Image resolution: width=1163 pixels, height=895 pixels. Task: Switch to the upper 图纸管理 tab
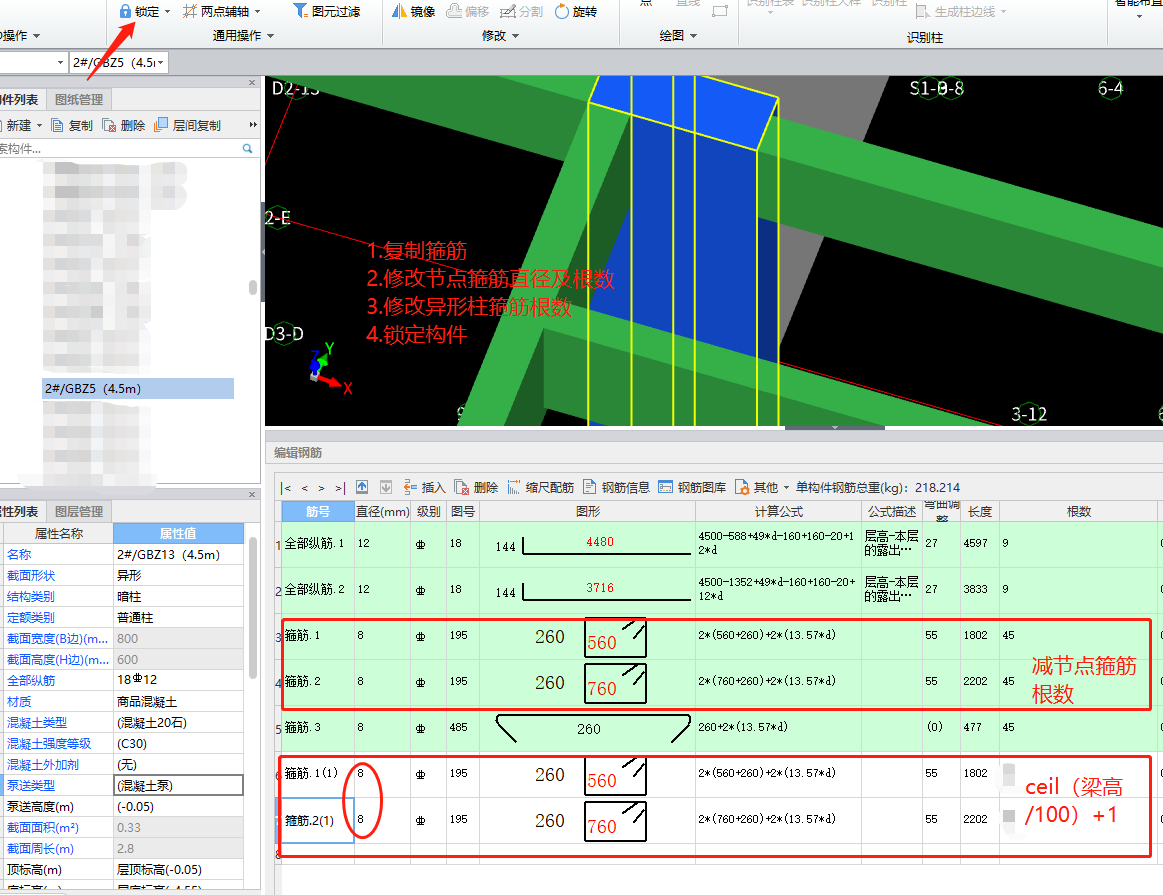pos(79,99)
